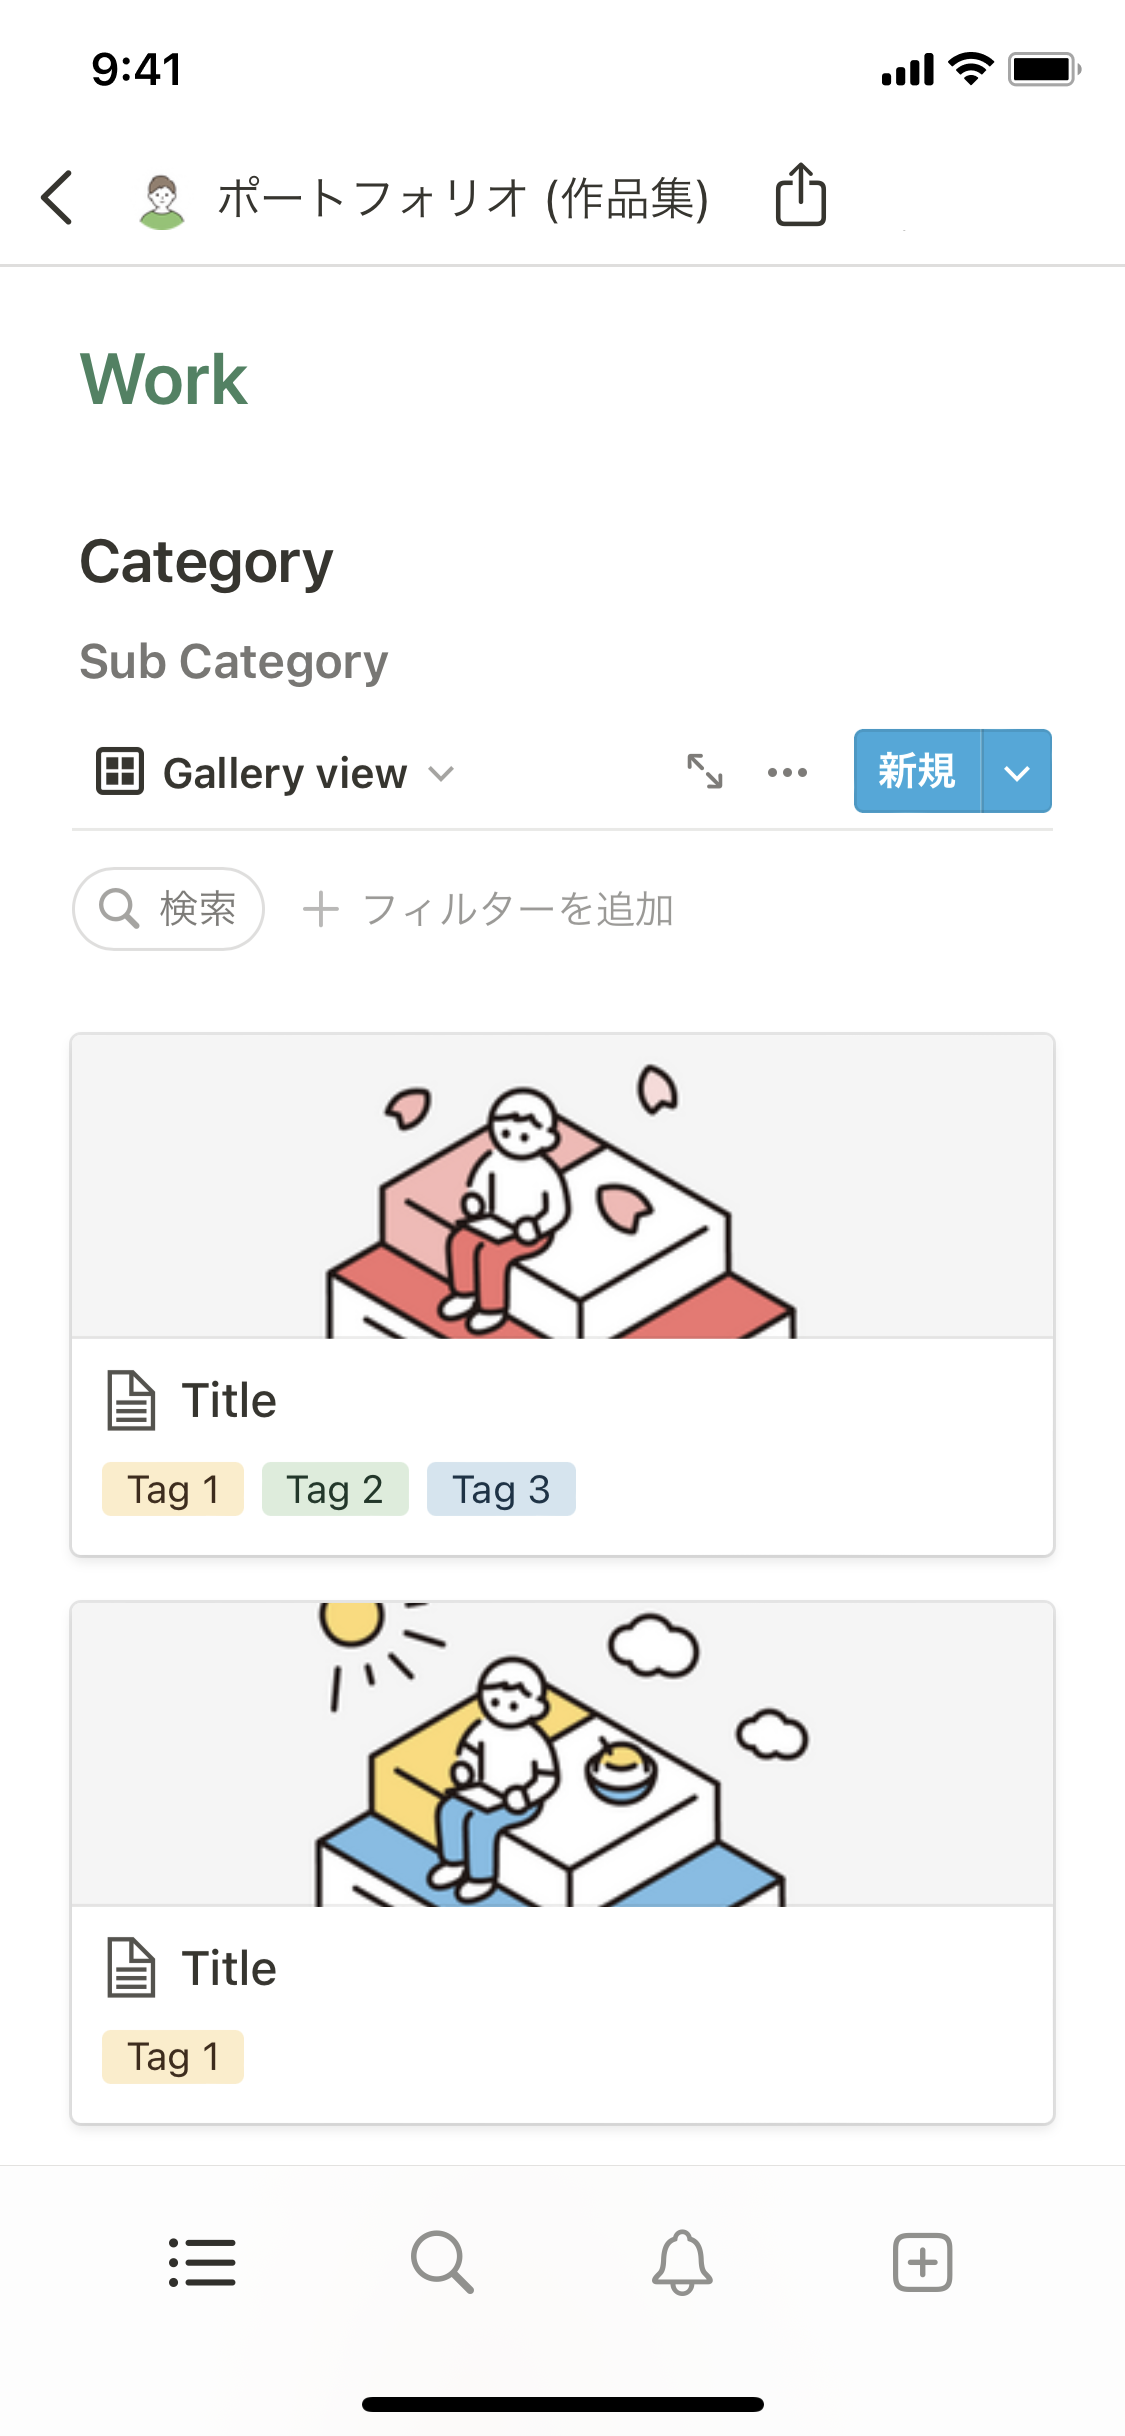Tap the Title of the first card
This screenshot has height=2436, width=1125.
(x=229, y=1401)
